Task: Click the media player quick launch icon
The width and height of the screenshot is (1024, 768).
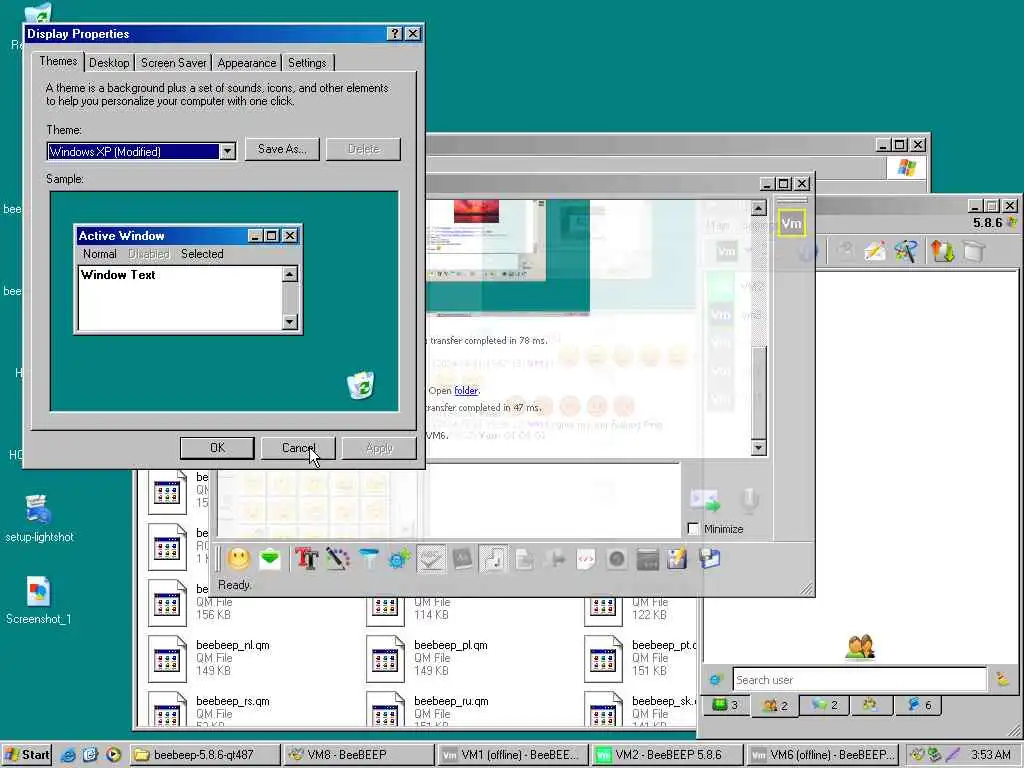Action: [113, 755]
